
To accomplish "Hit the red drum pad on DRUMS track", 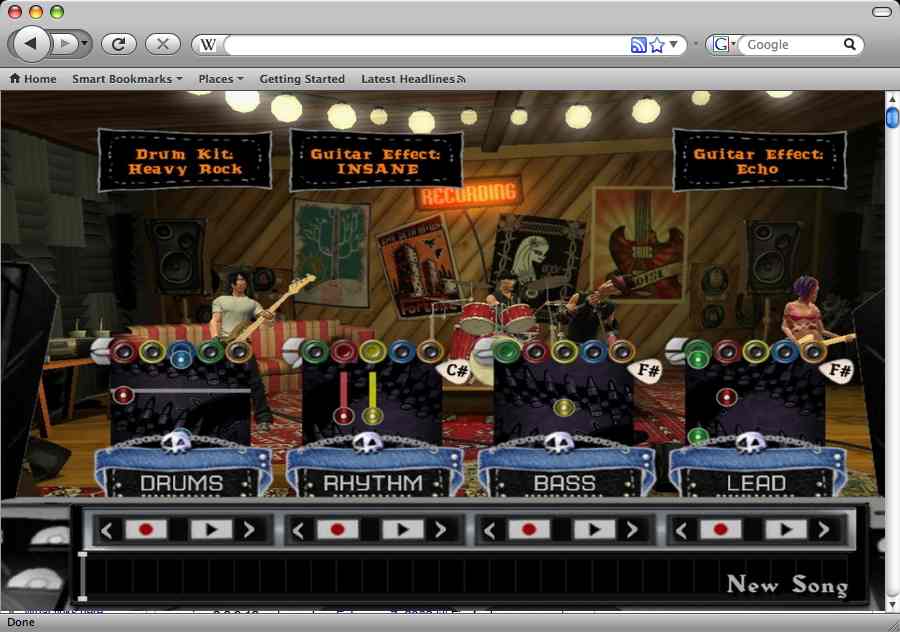I will [x=123, y=351].
